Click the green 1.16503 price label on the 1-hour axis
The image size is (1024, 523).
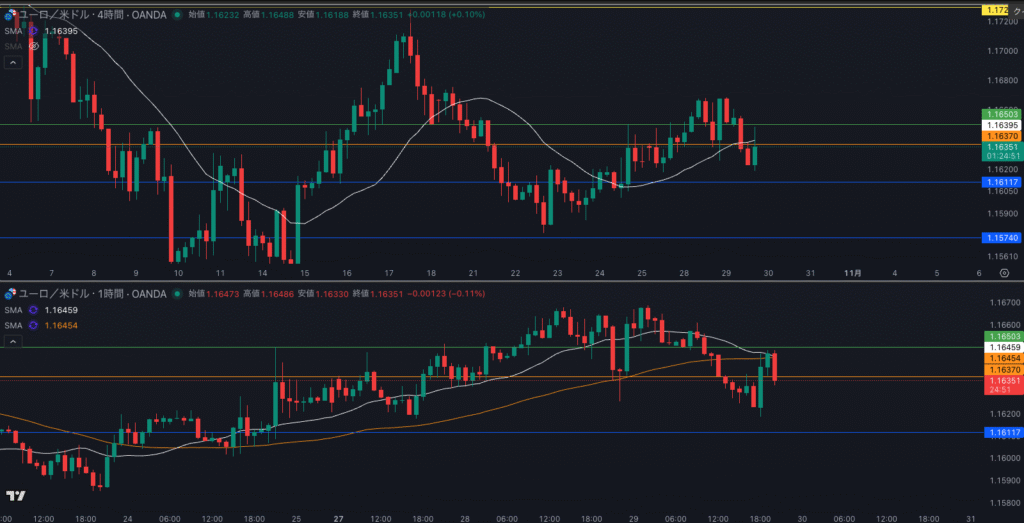click(x=1001, y=337)
